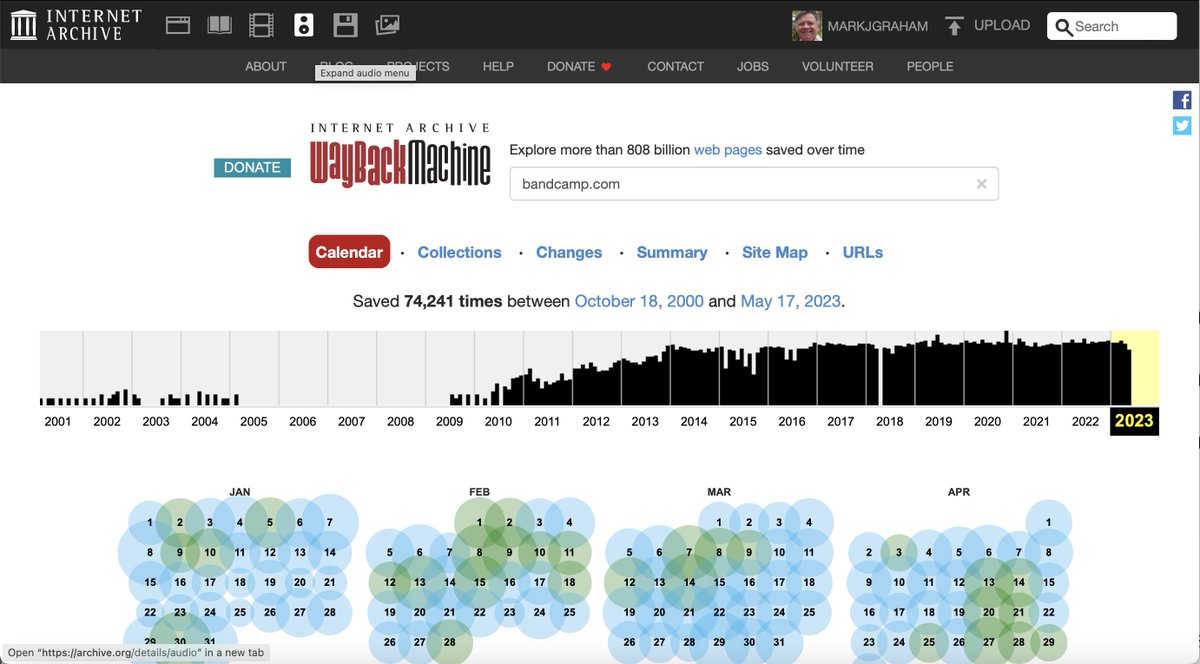Open April 20 capture bubble
Image resolution: width=1200 pixels, height=664 pixels.
point(989,612)
